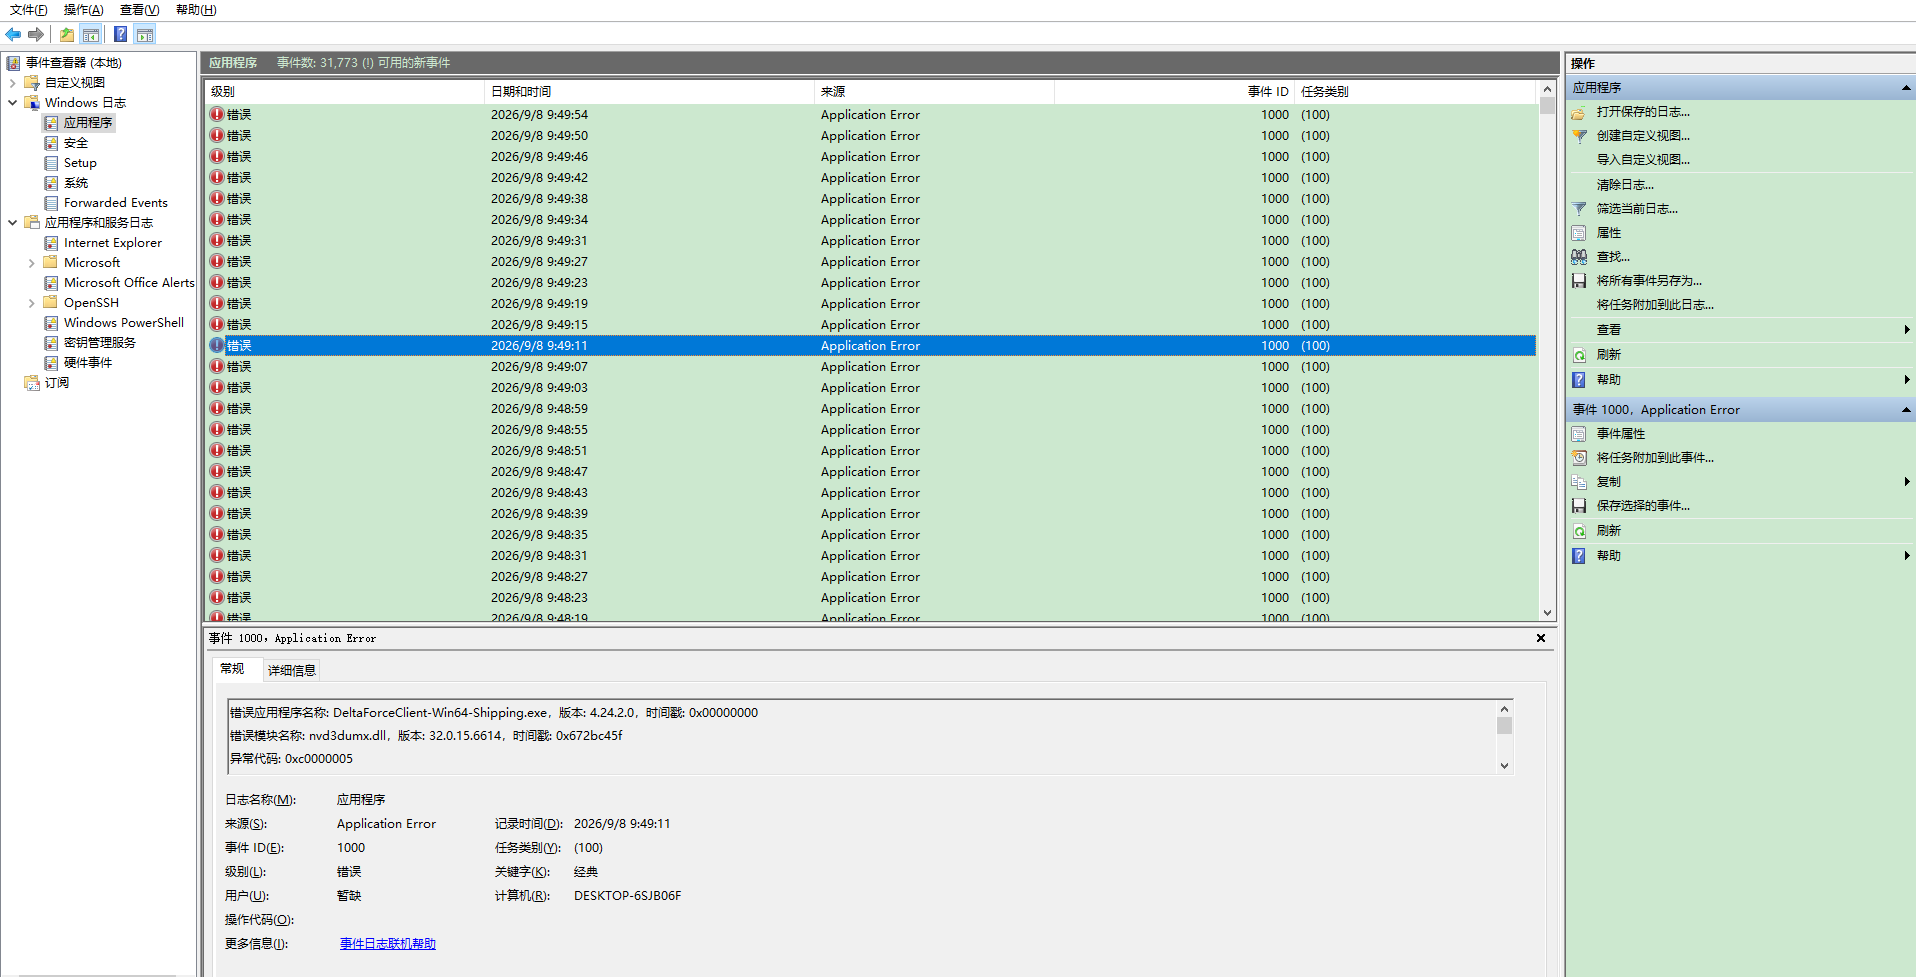This screenshot has width=1916, height=977.
Task: Open the 文件(F) menu
Action: coord(29,10)
